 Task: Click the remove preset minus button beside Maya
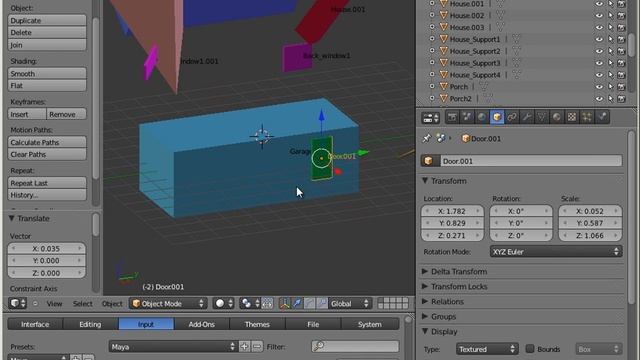click(257, 347)
